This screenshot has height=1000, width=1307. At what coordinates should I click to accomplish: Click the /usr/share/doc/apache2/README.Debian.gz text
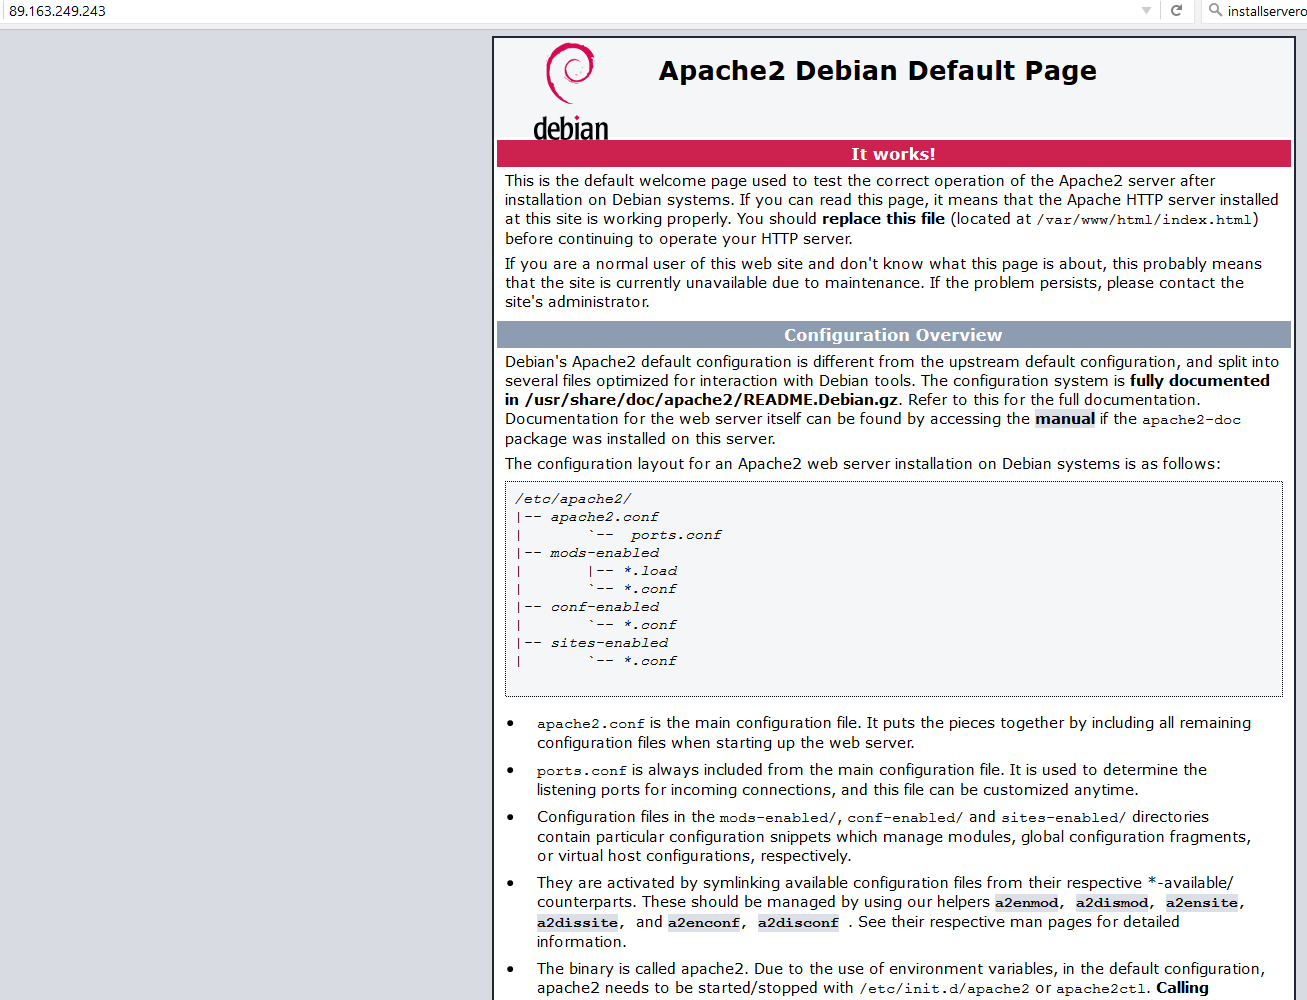(x=711, y=400)
